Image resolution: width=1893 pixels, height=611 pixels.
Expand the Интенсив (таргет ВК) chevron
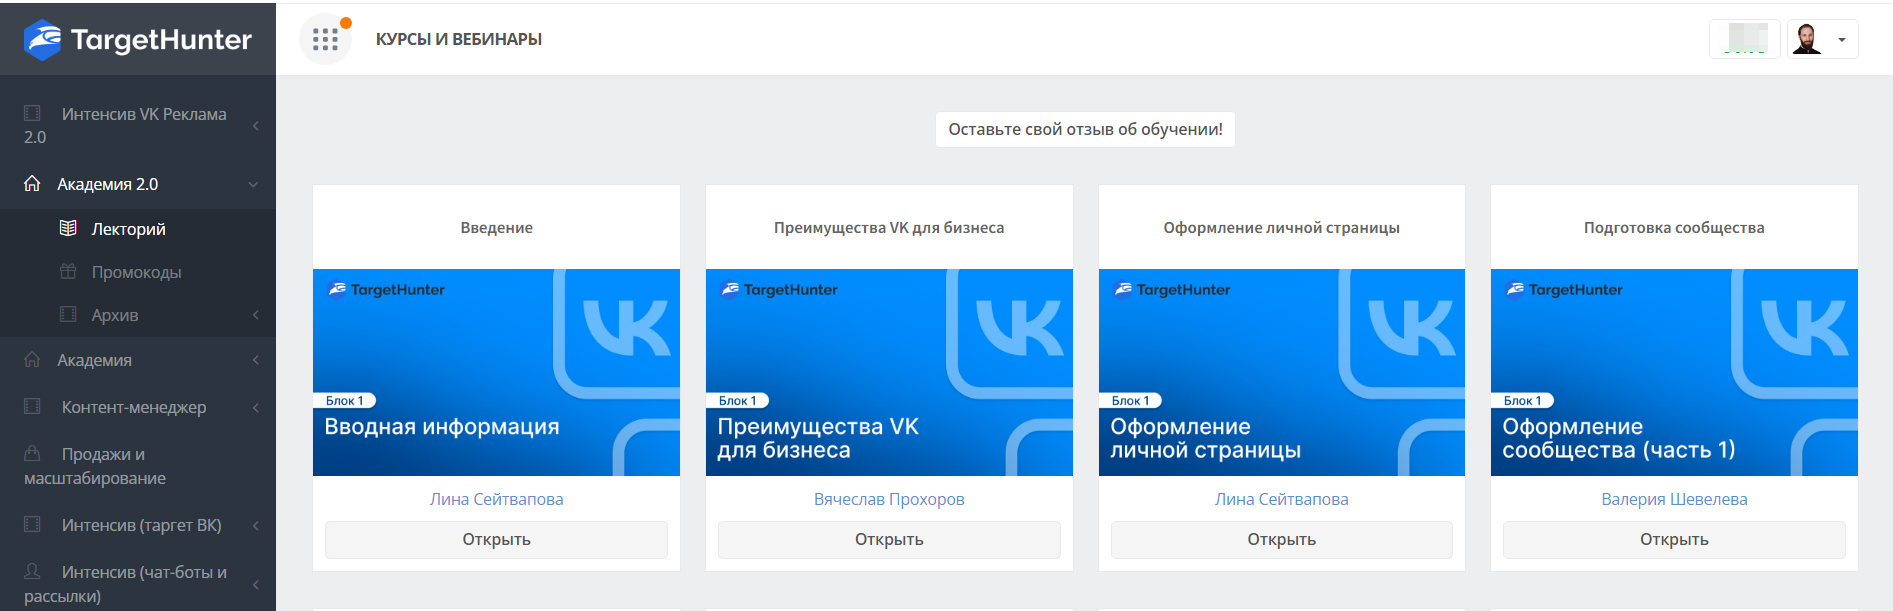click(x=255, y=525)
